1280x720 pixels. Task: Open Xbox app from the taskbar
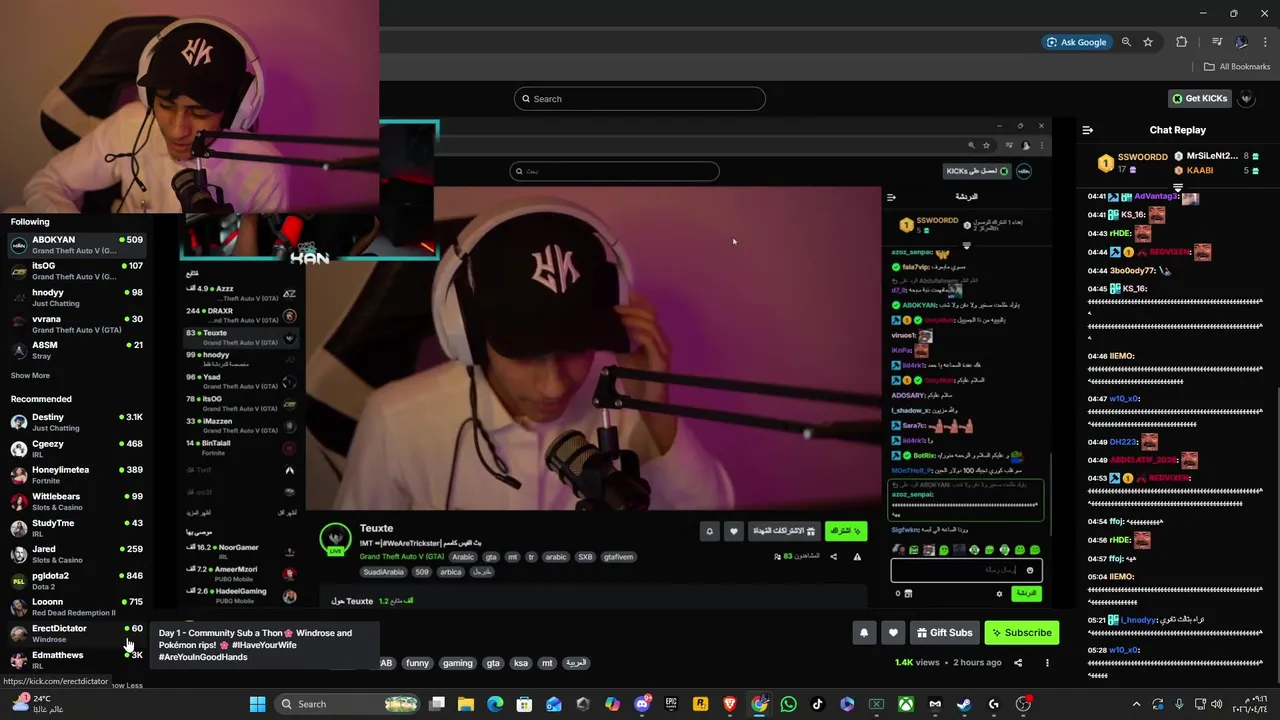click(906, 704)
